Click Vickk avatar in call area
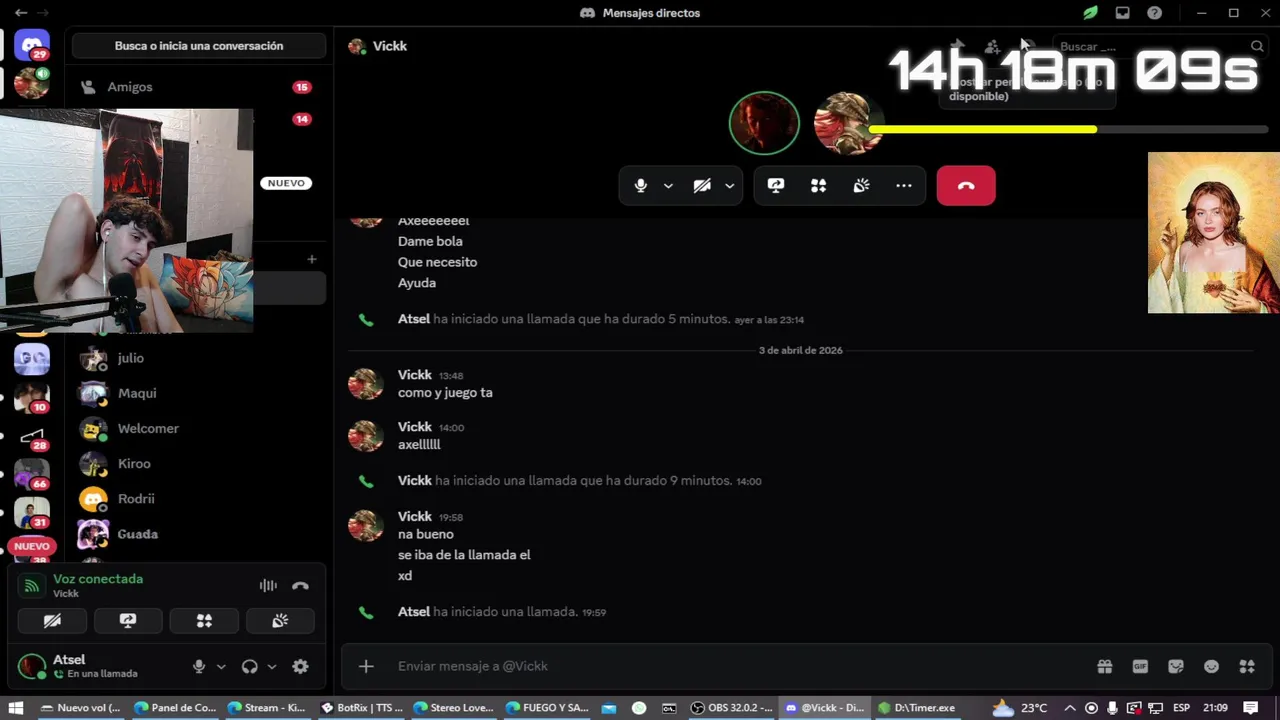This screenshot has height=720, width=1280. coord(848,123)
